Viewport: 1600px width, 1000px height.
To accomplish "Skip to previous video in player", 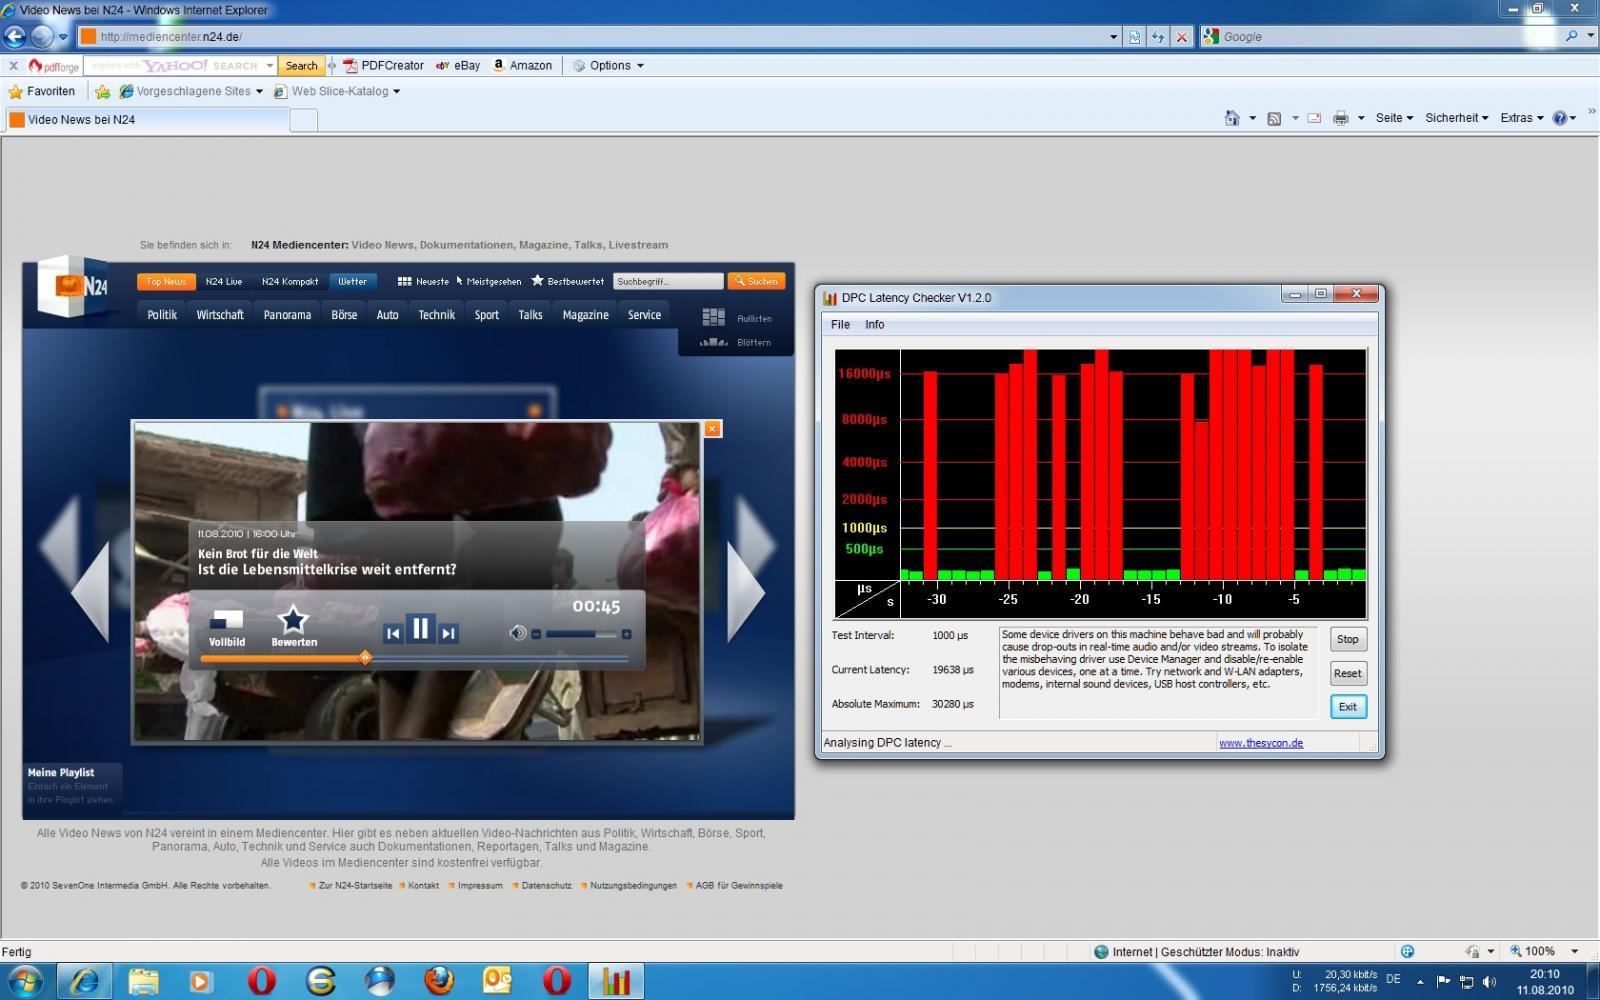I will pos(393,633).
